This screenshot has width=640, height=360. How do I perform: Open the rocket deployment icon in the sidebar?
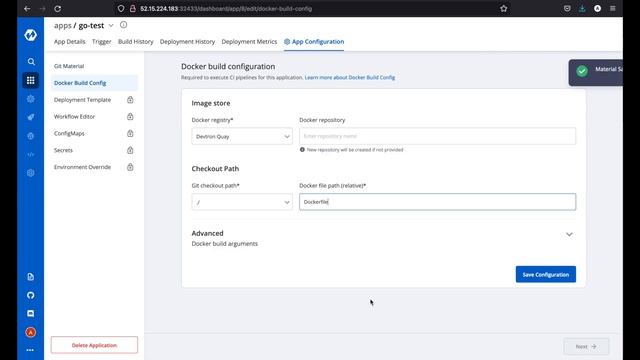(x=31, y=117)
